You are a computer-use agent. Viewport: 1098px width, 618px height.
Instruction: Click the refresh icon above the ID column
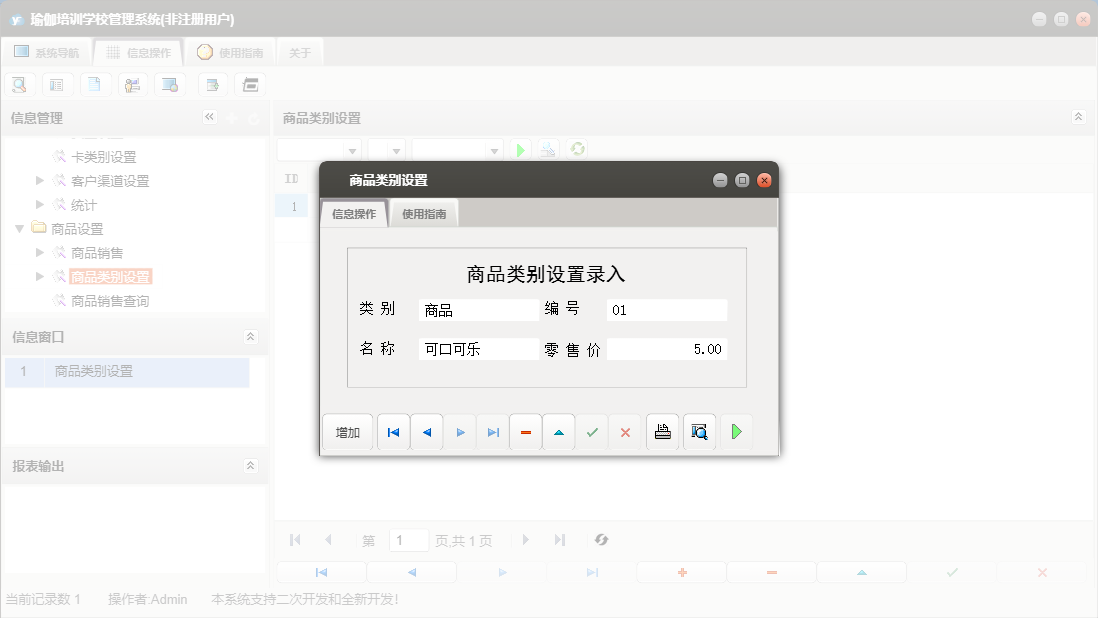click(575, 148)
